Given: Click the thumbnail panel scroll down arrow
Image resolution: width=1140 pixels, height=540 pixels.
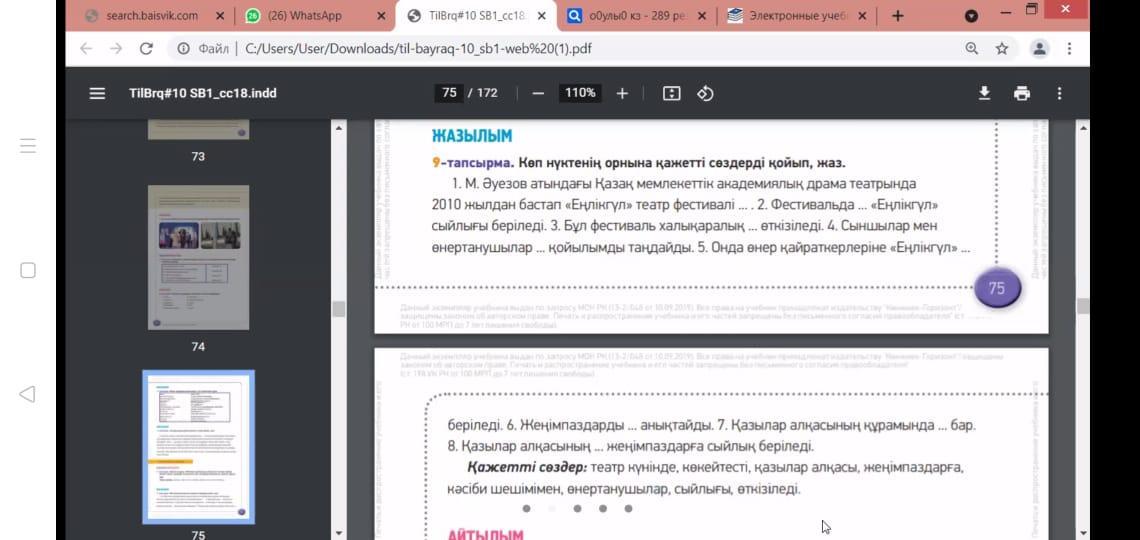Looking at the screenshot, I should 338,533.
